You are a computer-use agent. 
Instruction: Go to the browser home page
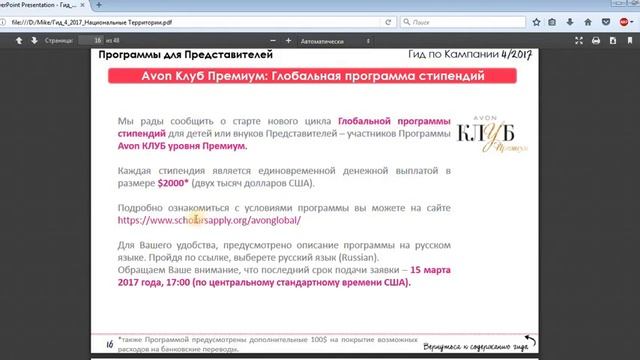pos(588,22)
